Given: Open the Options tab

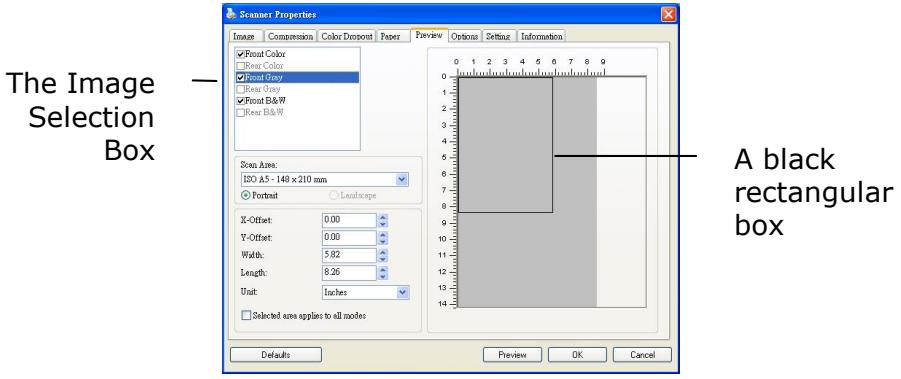Looking at the screenshot, I should (464, 36).
